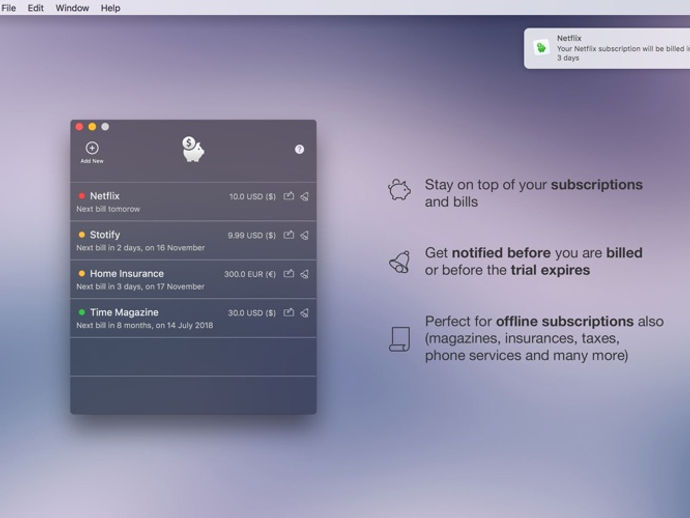Click 'Get notified before you are billed' text
This screenshot has width=690, height=518.
point(533,253)
